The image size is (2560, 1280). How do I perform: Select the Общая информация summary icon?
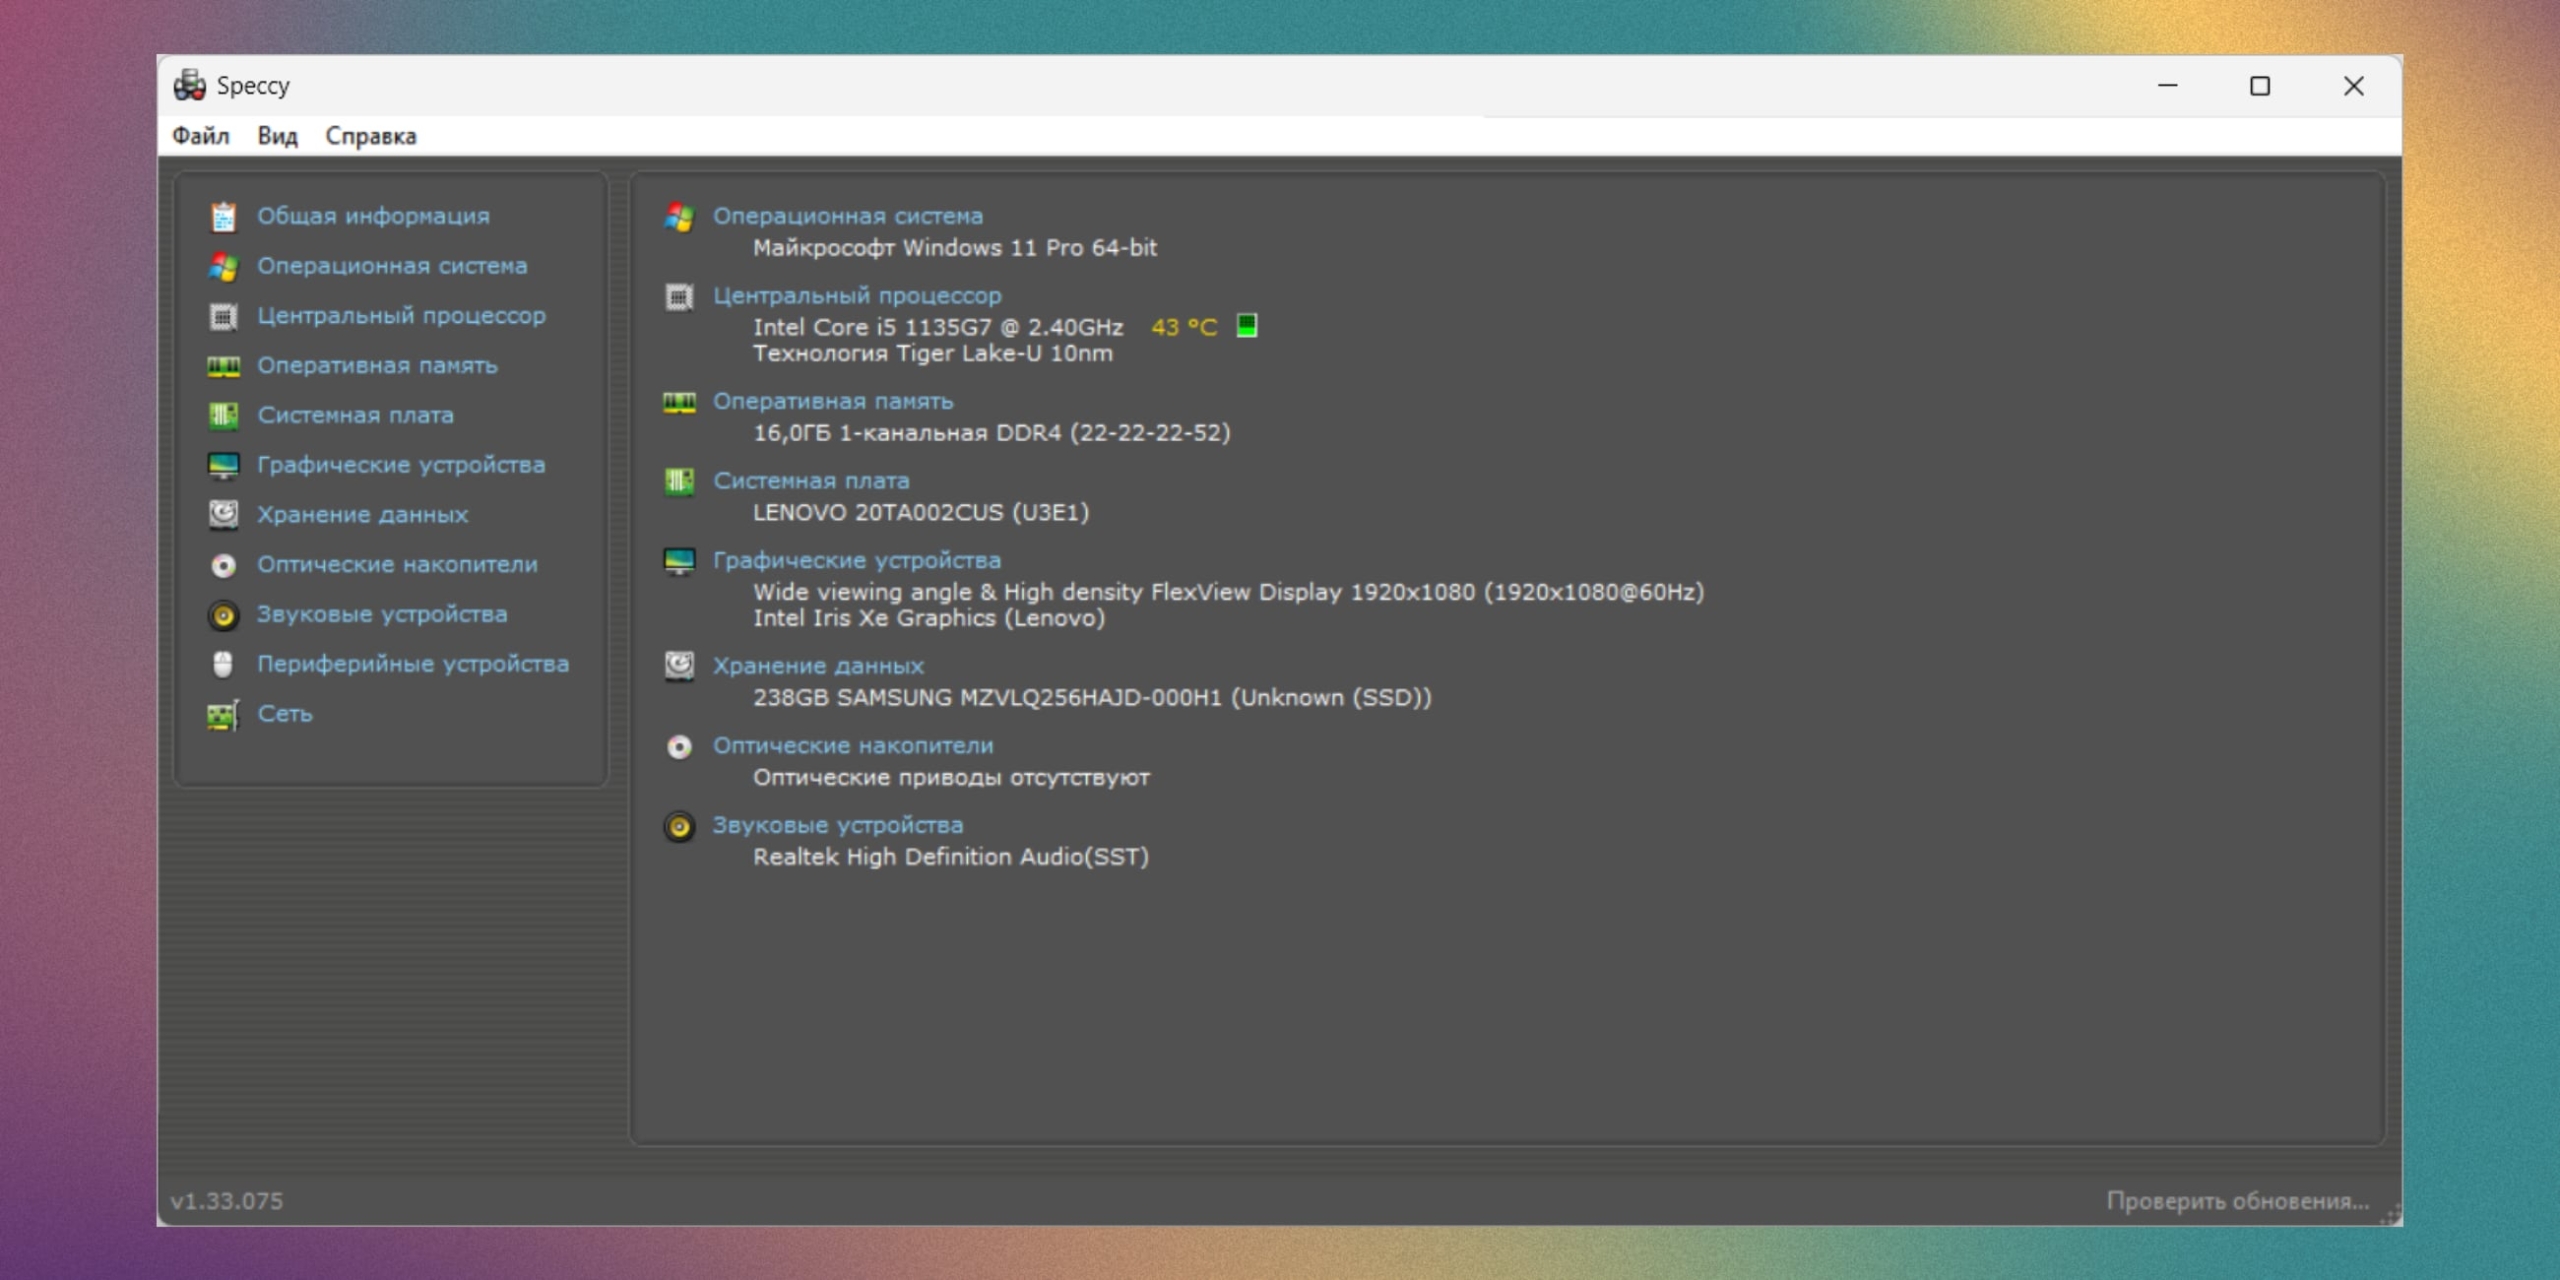[x=223, y=215]
